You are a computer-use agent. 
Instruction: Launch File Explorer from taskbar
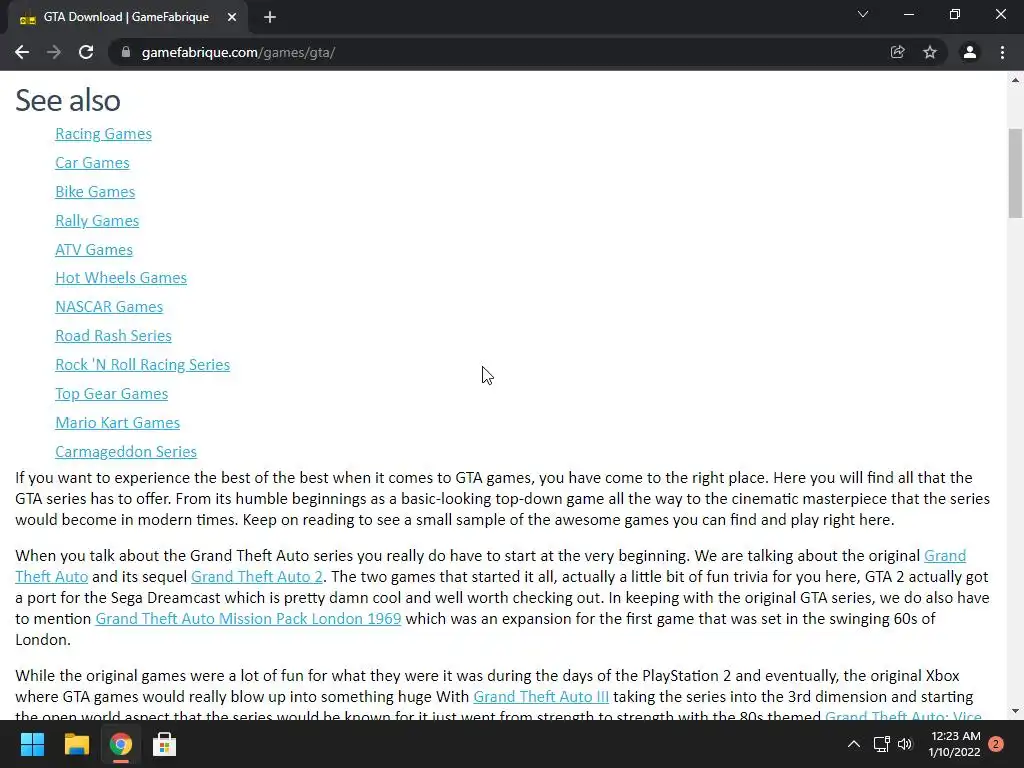pyautogui.click(x=76, y=744)
